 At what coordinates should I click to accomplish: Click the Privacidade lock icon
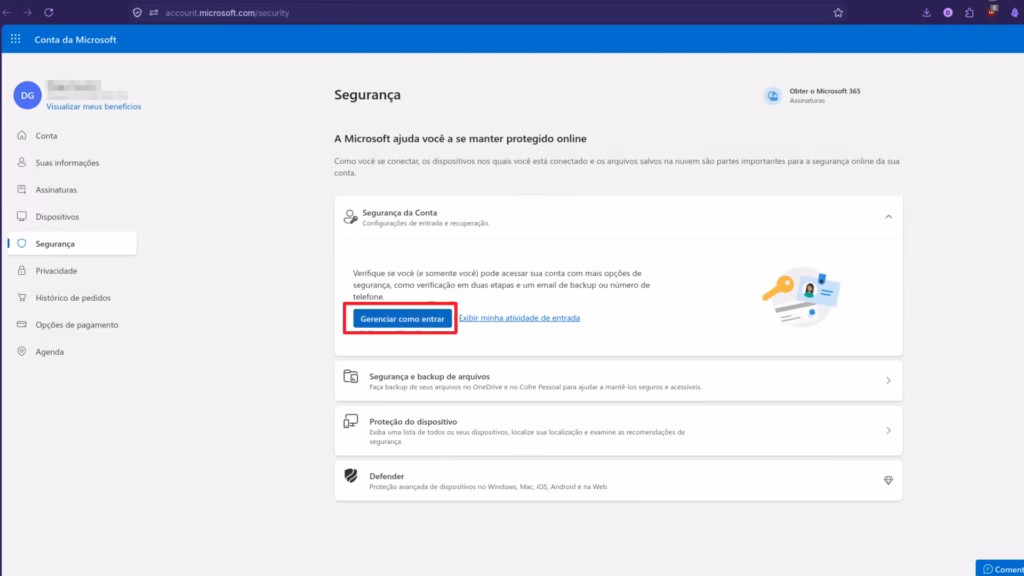pos(22,270)
